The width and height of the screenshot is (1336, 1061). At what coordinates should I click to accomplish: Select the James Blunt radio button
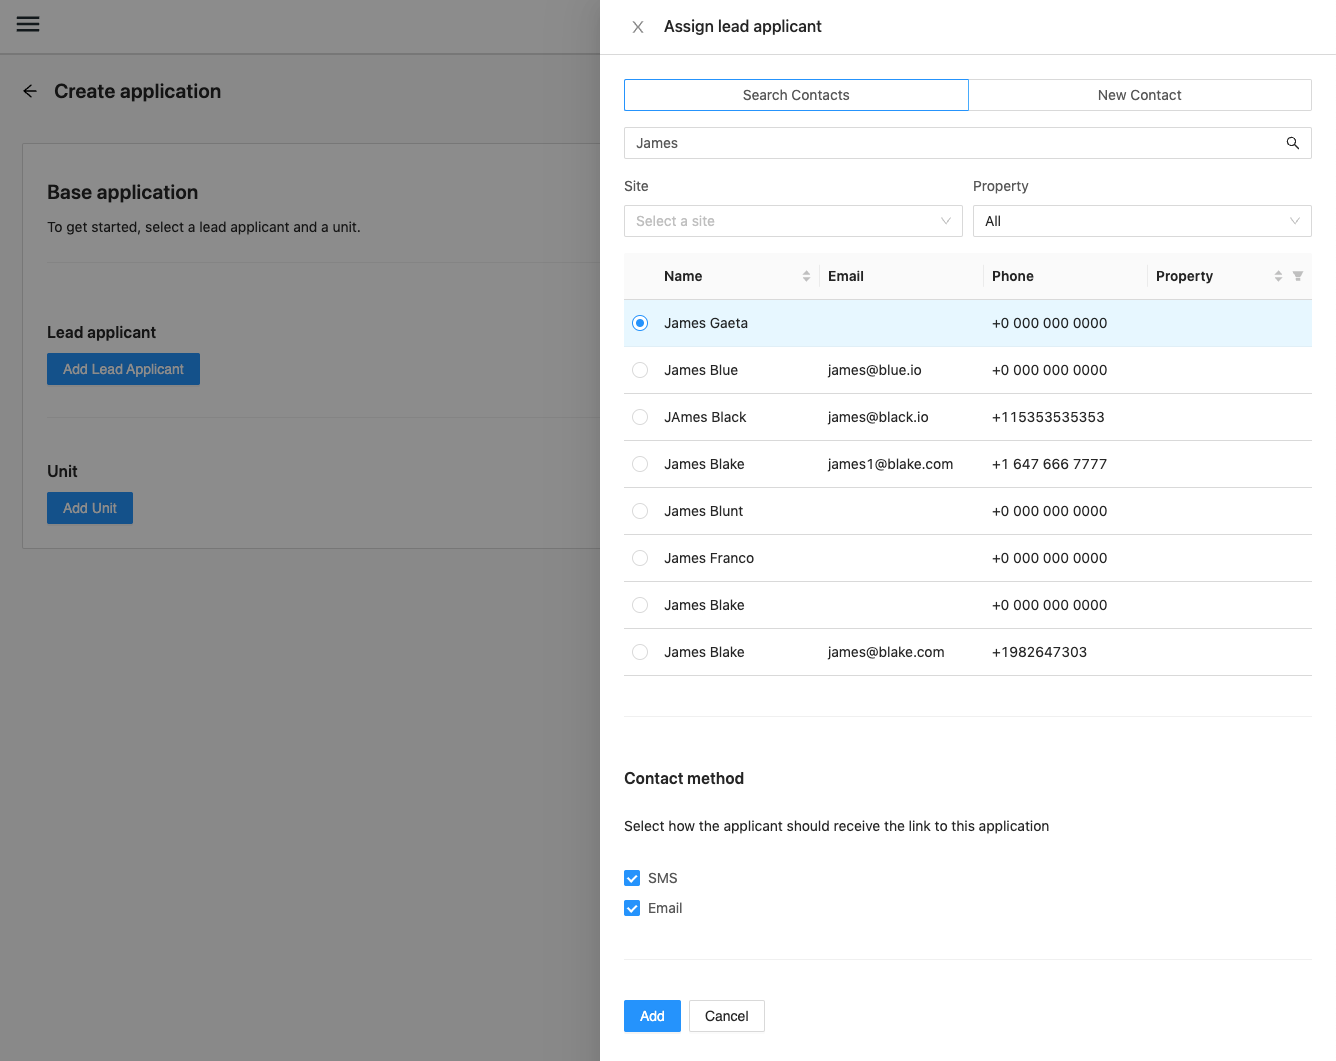click(x=640, y=511)
